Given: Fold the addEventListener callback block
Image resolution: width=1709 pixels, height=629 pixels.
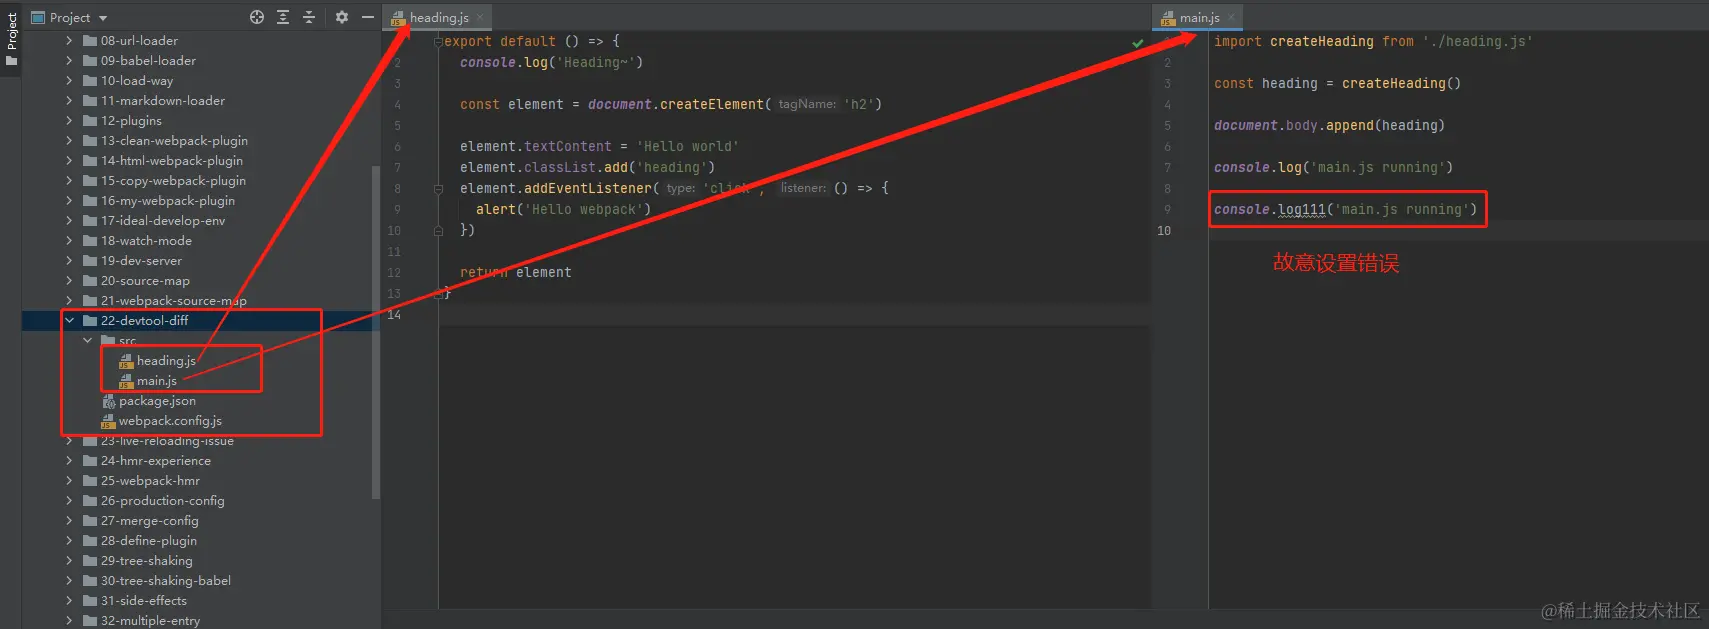Looking at the screenshot, I should pos(438,188).
